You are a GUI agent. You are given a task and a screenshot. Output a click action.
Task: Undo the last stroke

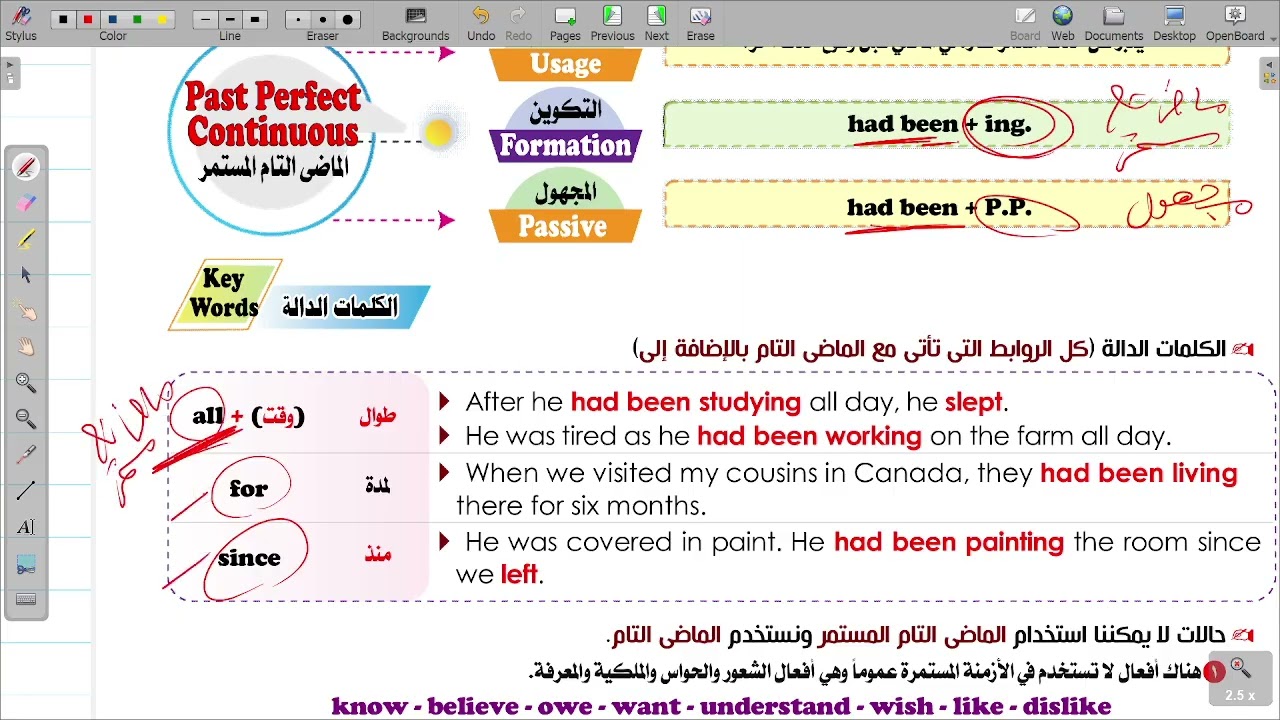pyautogui.click(x=481, y=23)
